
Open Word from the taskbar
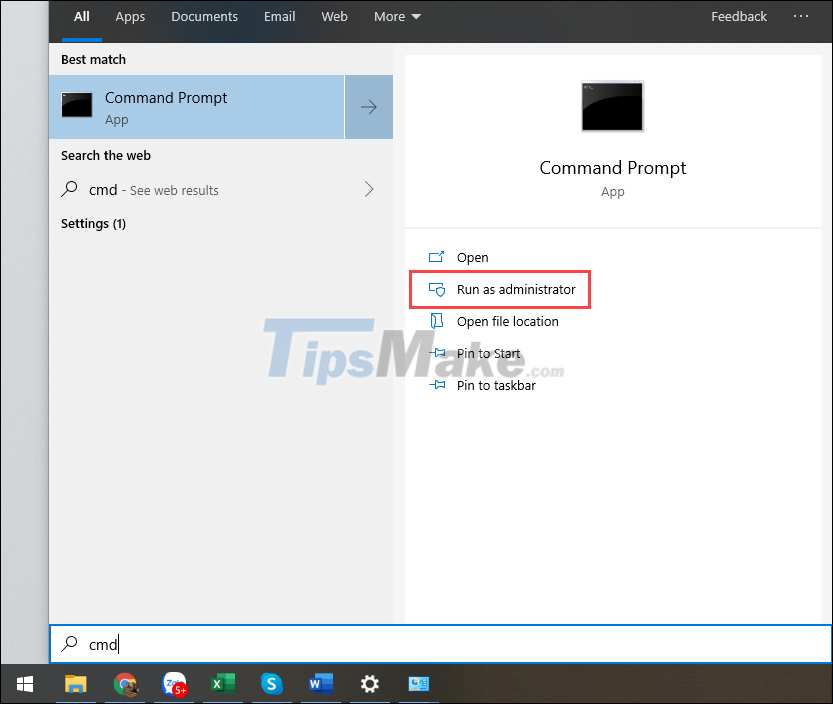320,685
